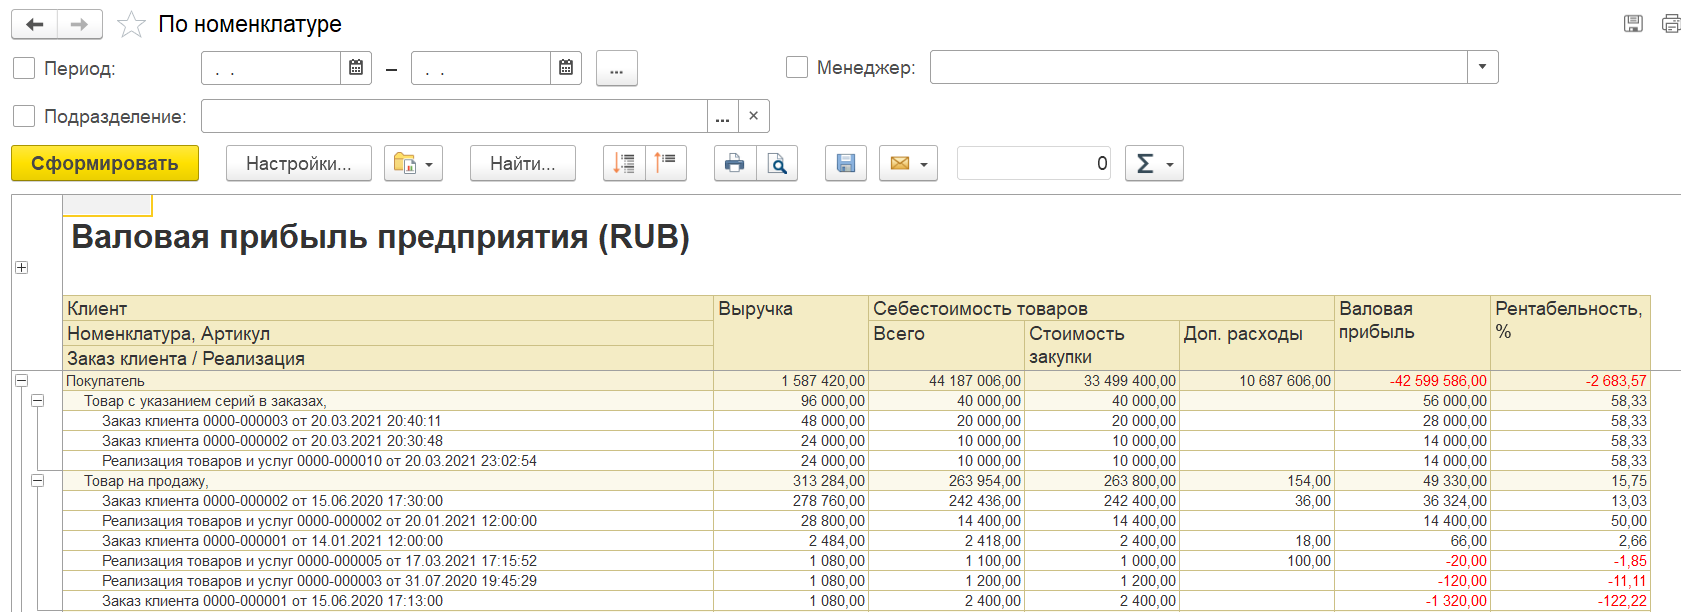
Task: Save the report using the top-right diskette icon
Action: (1633, 24)
